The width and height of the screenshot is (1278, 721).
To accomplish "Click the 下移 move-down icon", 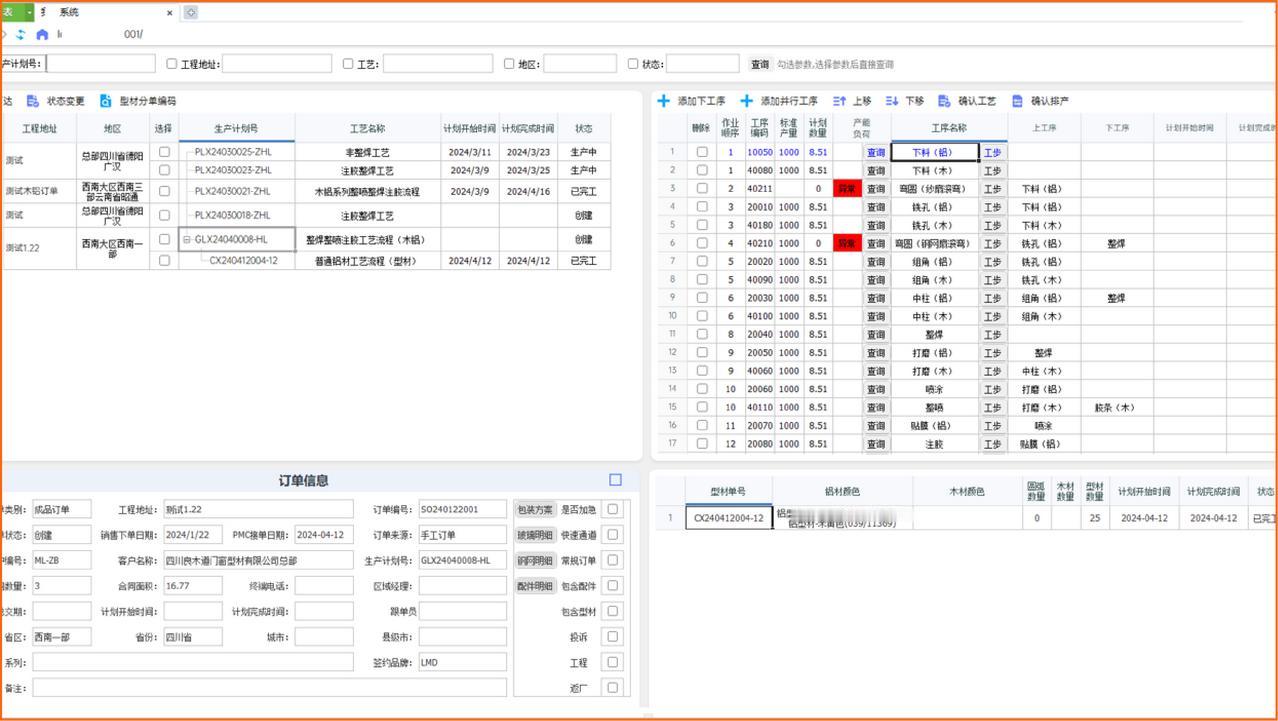I will point(892,101).
